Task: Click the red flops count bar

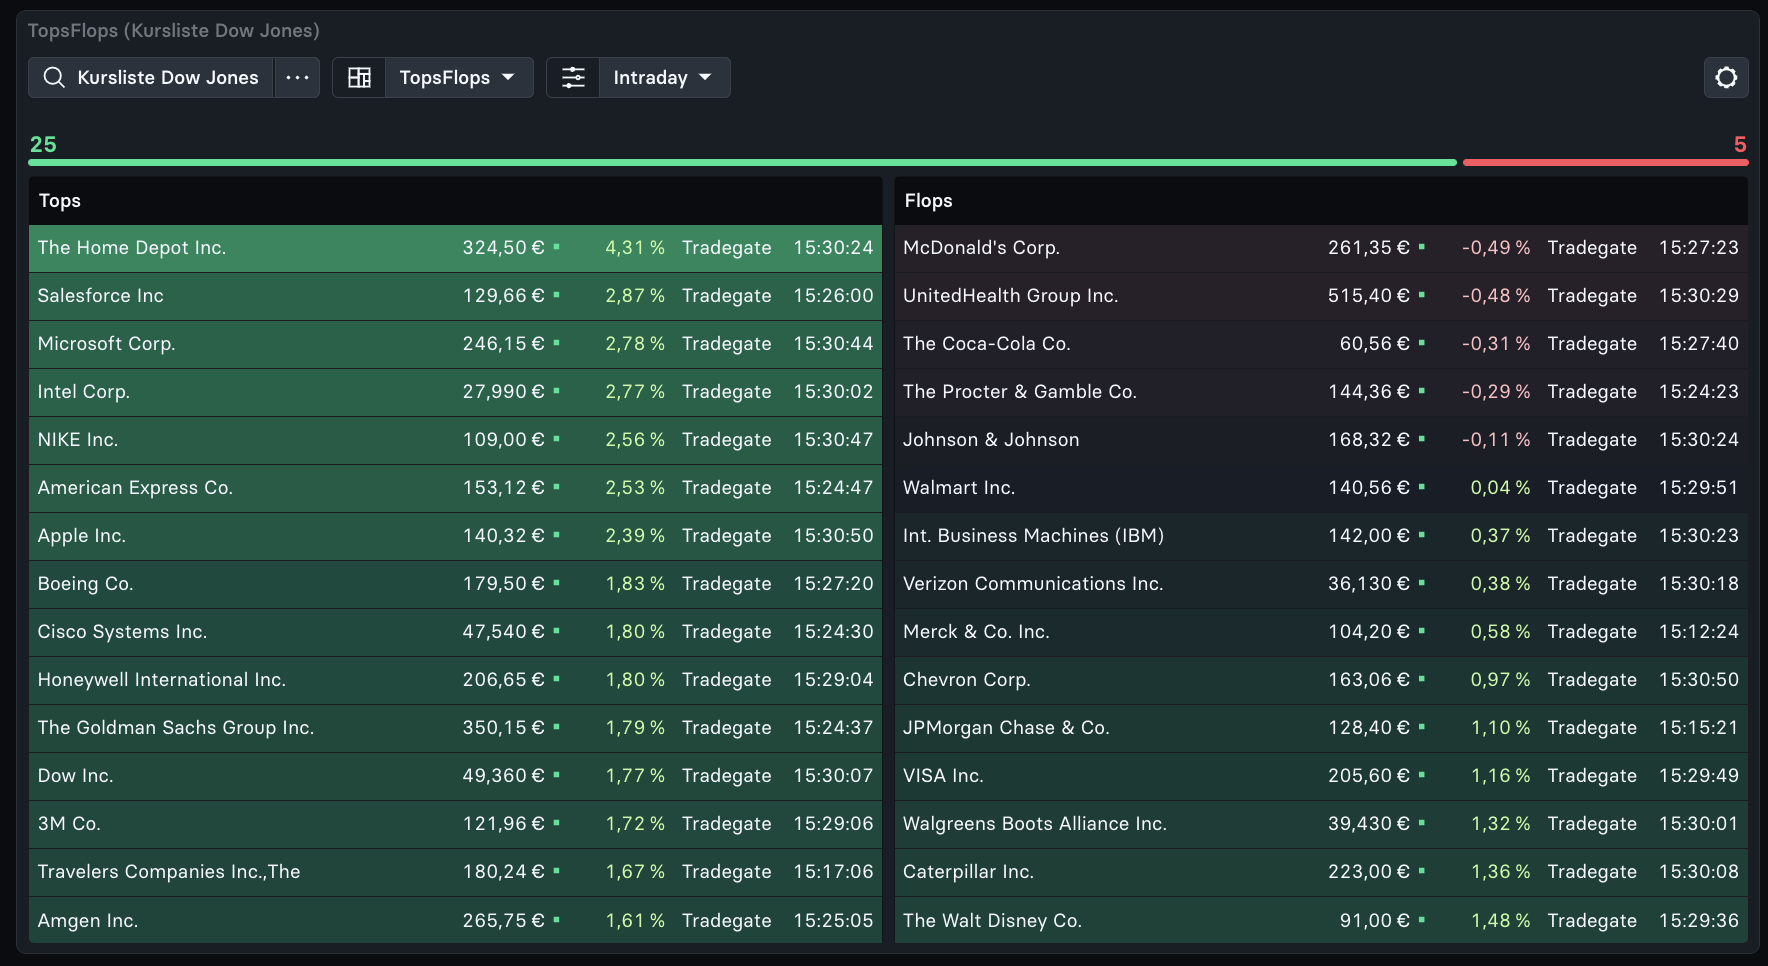Action: pos(1606,162)
